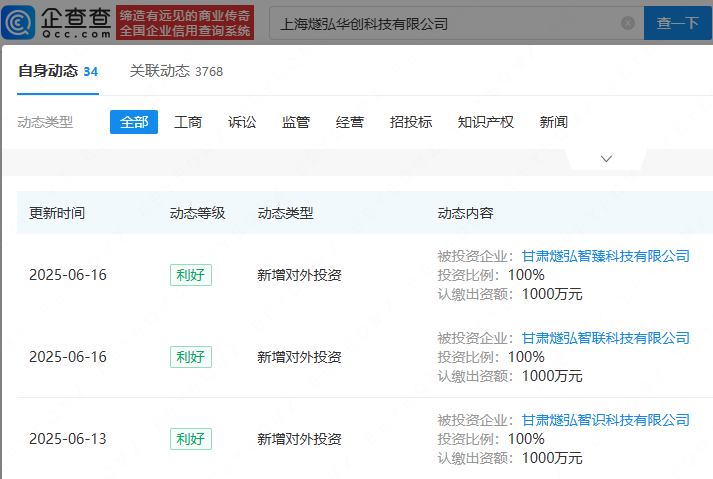This screenshot has height=479, width=713.
Task: Filter updates by 新闻
Action: tap(553, 122)
